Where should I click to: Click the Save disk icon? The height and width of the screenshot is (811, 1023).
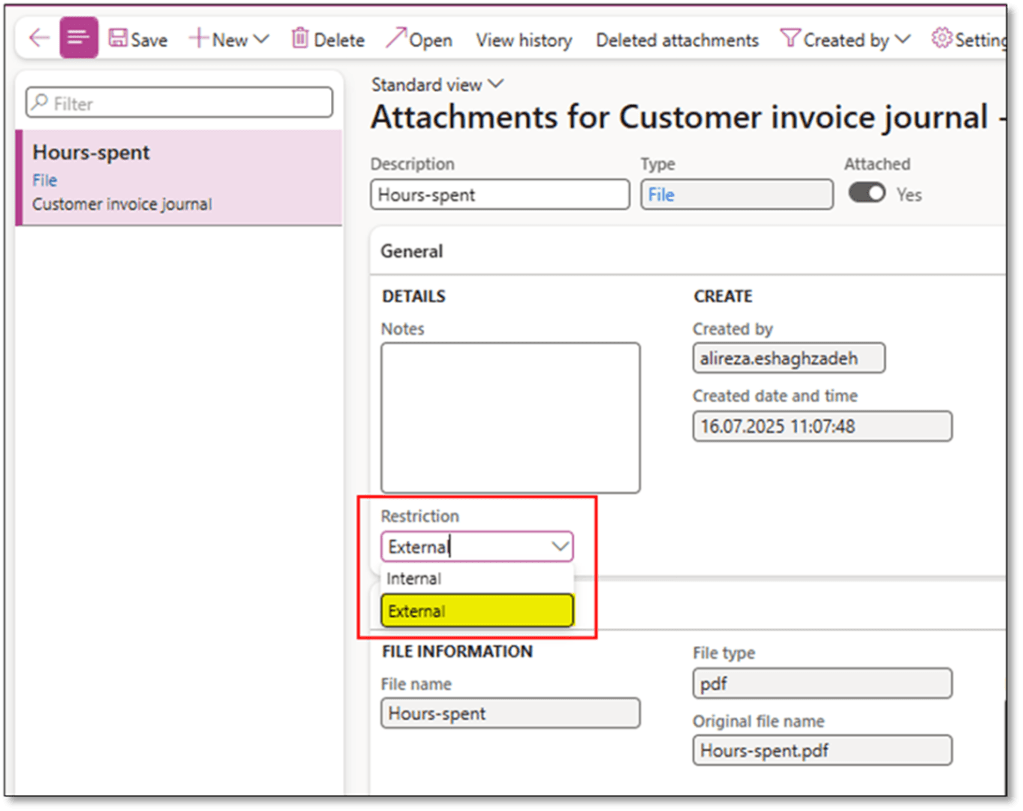coord(118,39)
